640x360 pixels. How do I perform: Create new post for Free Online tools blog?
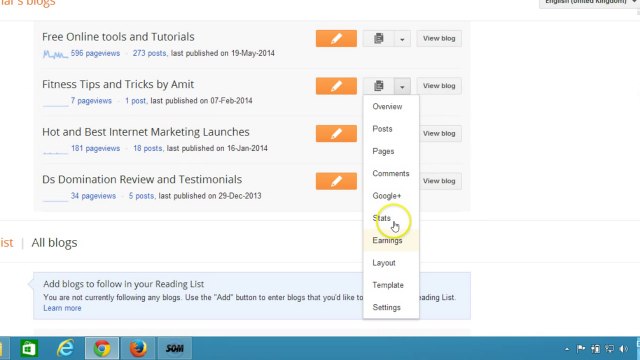pyautogui.click(x=336, y=38)
